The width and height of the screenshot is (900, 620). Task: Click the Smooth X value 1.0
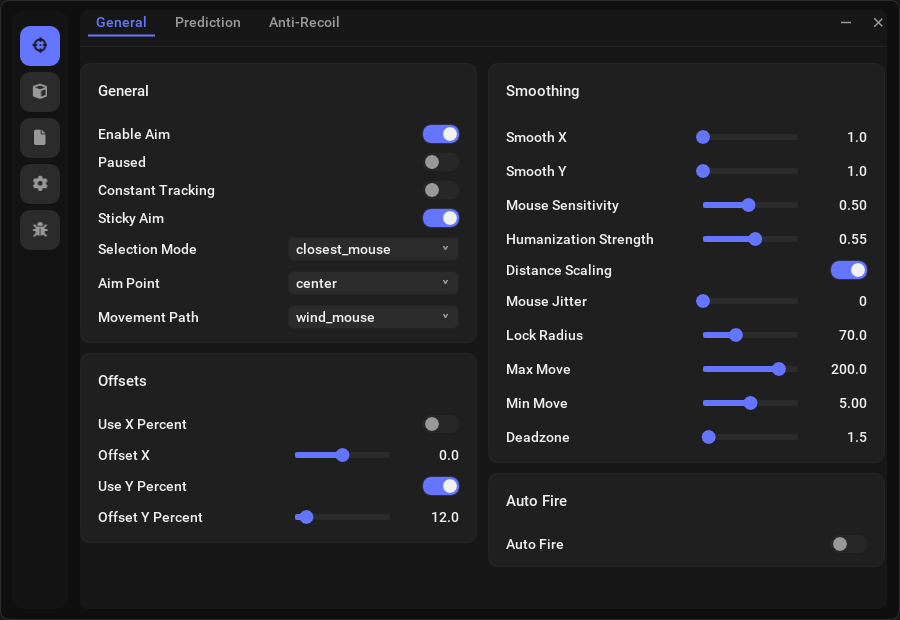(x=856, y=137)
